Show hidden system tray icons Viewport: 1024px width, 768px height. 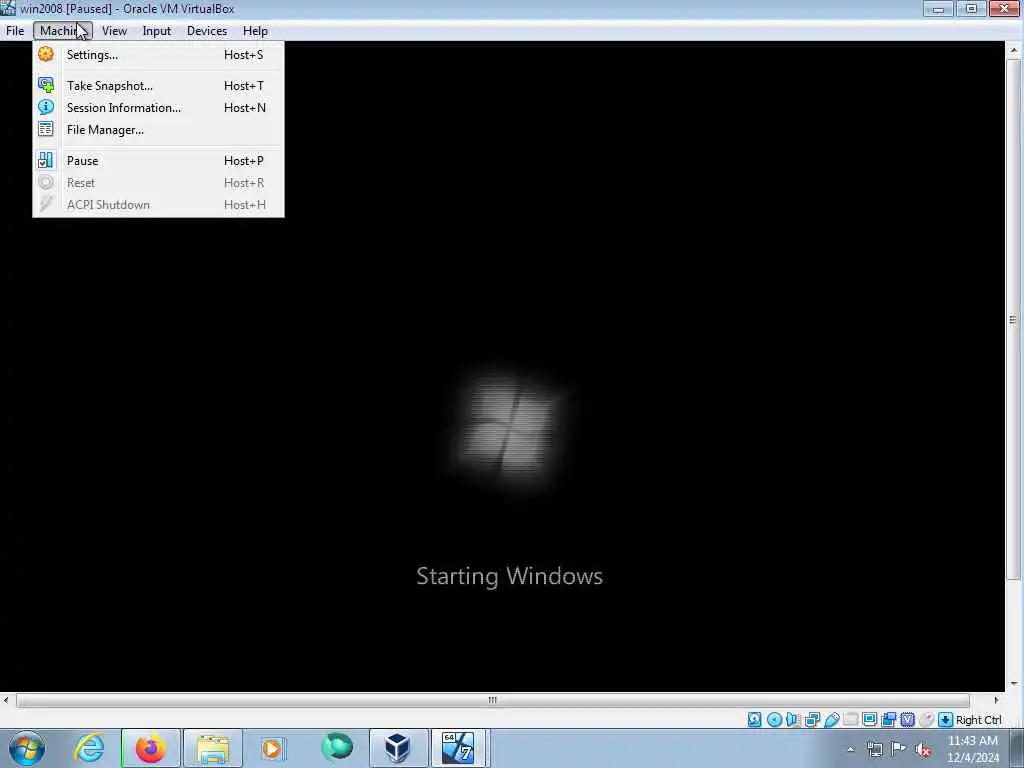(850, 750)
